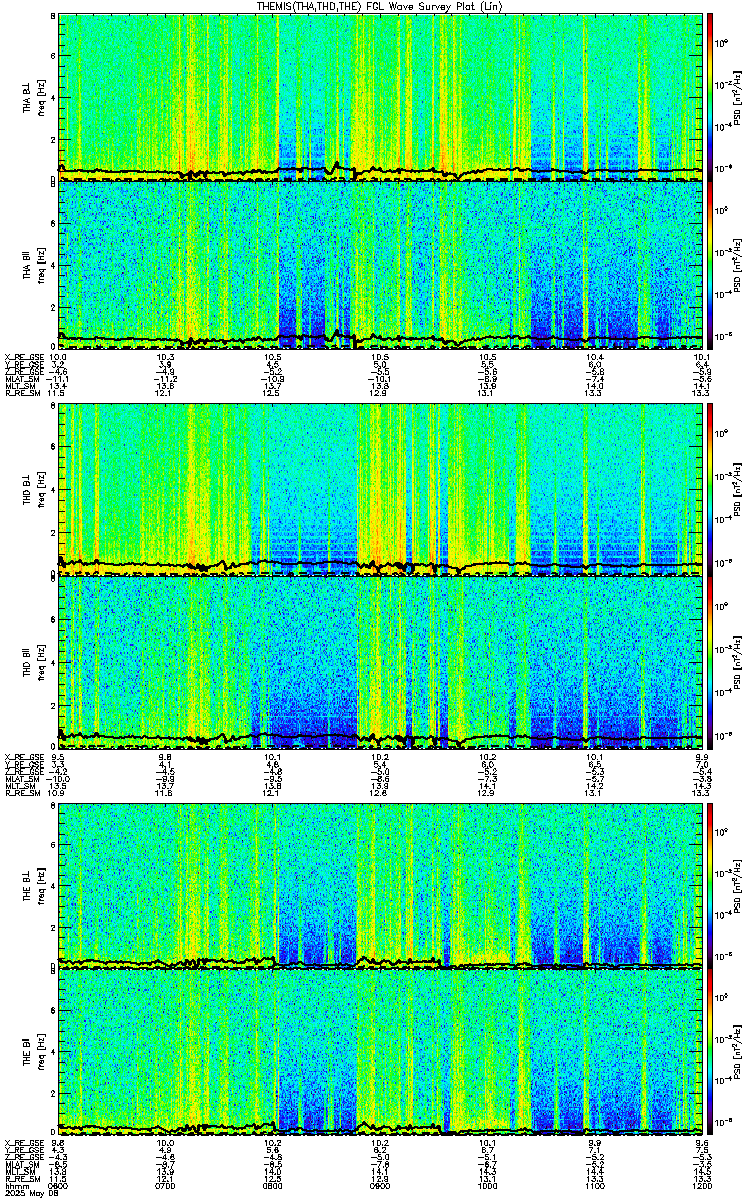Click the '2025 May 08' date label

click(30, 1194)
